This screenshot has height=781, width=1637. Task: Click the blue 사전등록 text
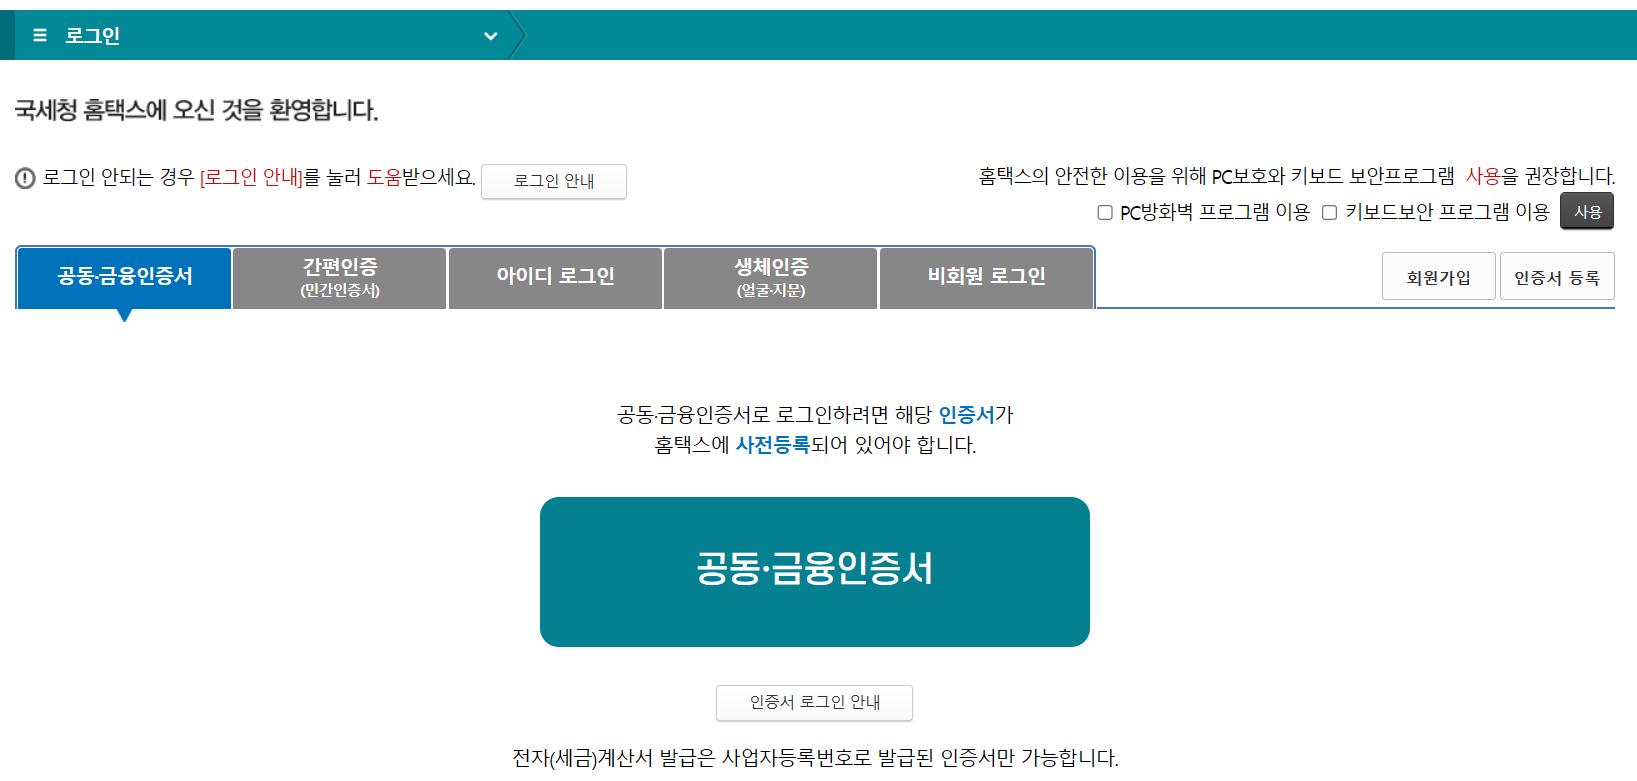coord(773,445)
